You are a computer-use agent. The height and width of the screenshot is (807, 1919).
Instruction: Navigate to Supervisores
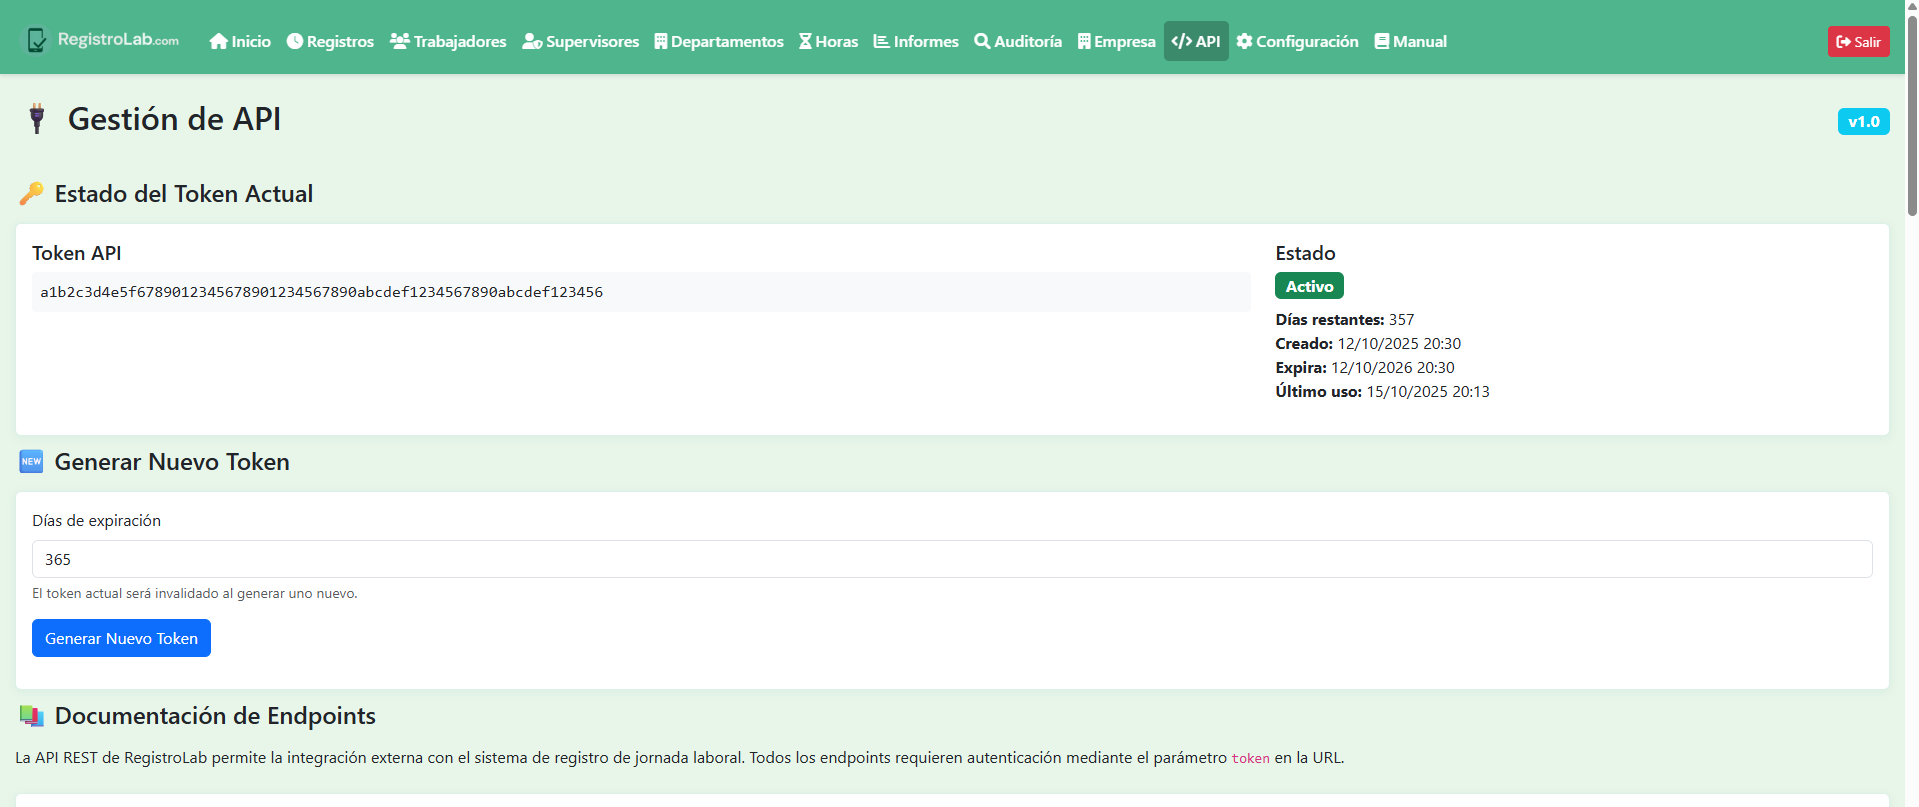(x=580, y=41)
